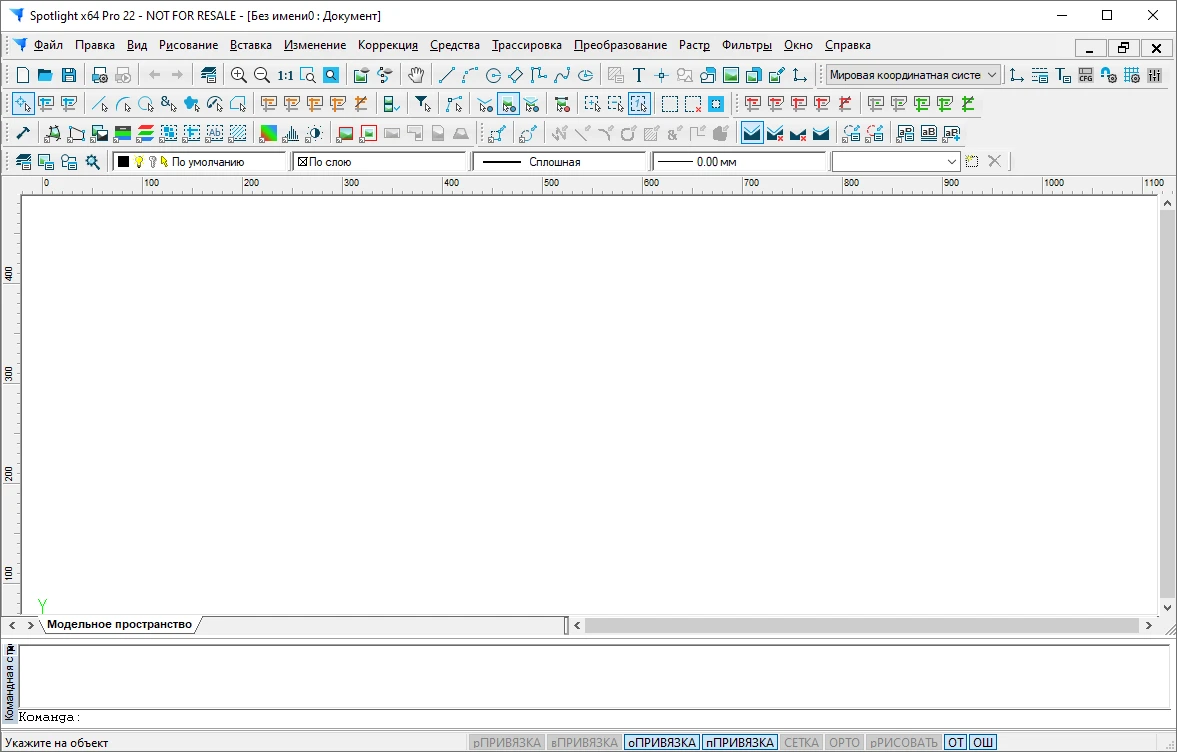This screenshot has width=1177, height=752.
Task: Click the funnel filter selection icon
Action: [x=422, y=104]
